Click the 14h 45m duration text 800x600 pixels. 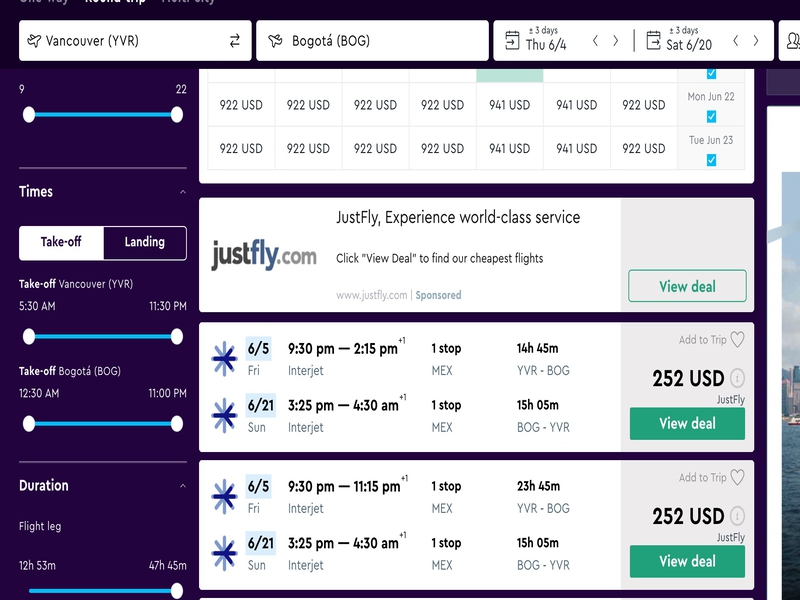537,348
